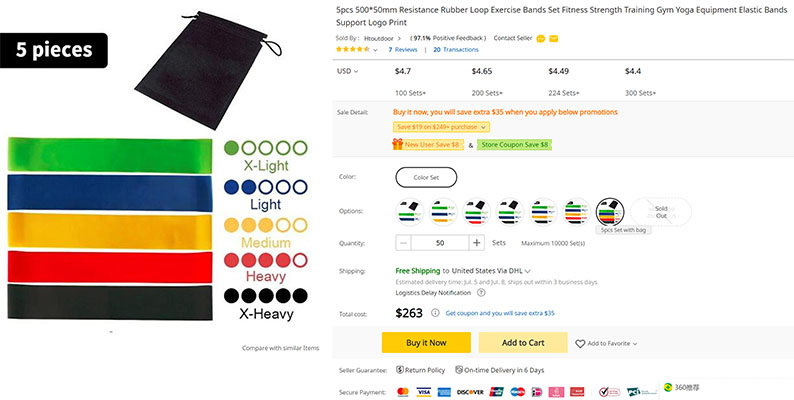Open the 7 Reviews link

[405, 49]
